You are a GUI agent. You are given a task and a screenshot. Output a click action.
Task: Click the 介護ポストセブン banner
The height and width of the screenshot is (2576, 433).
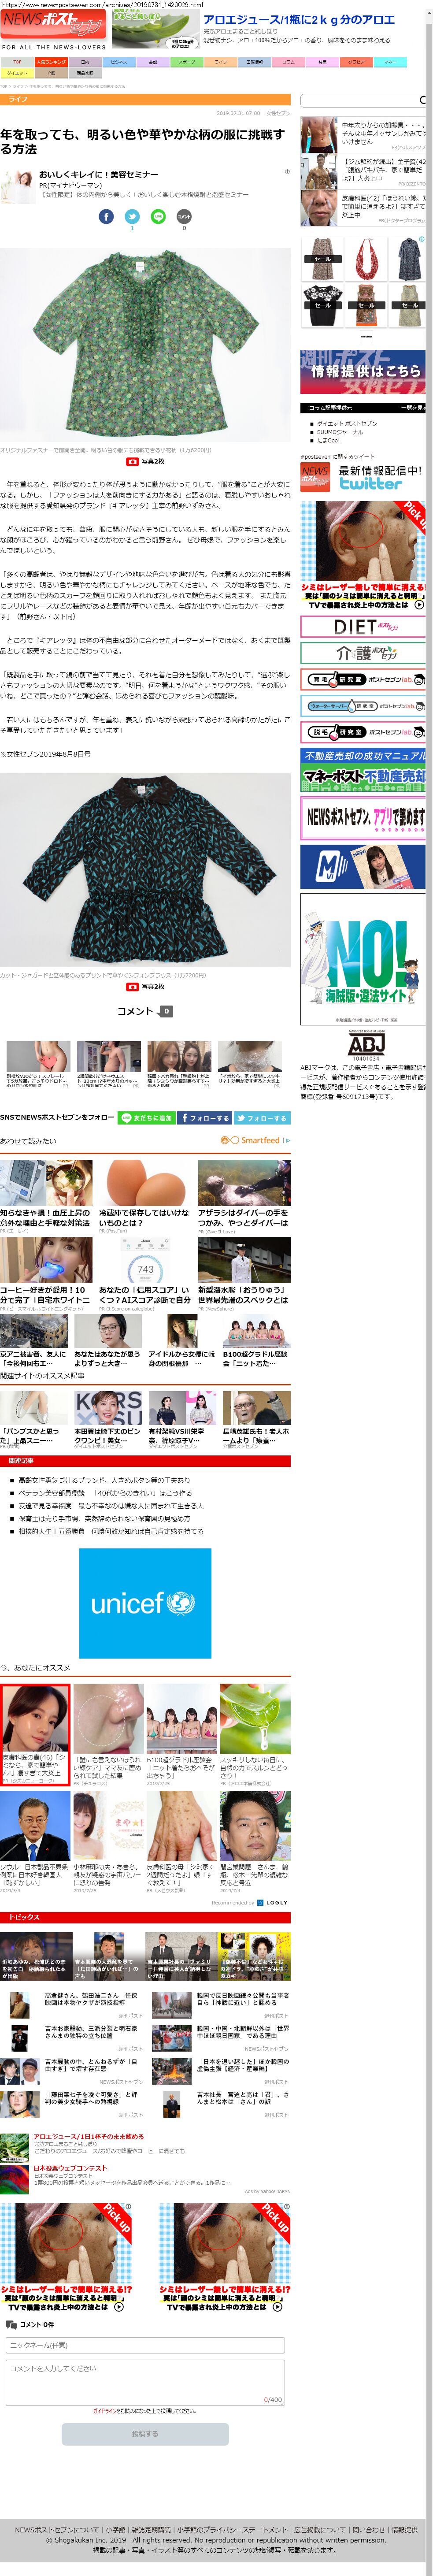coord(363,653)
